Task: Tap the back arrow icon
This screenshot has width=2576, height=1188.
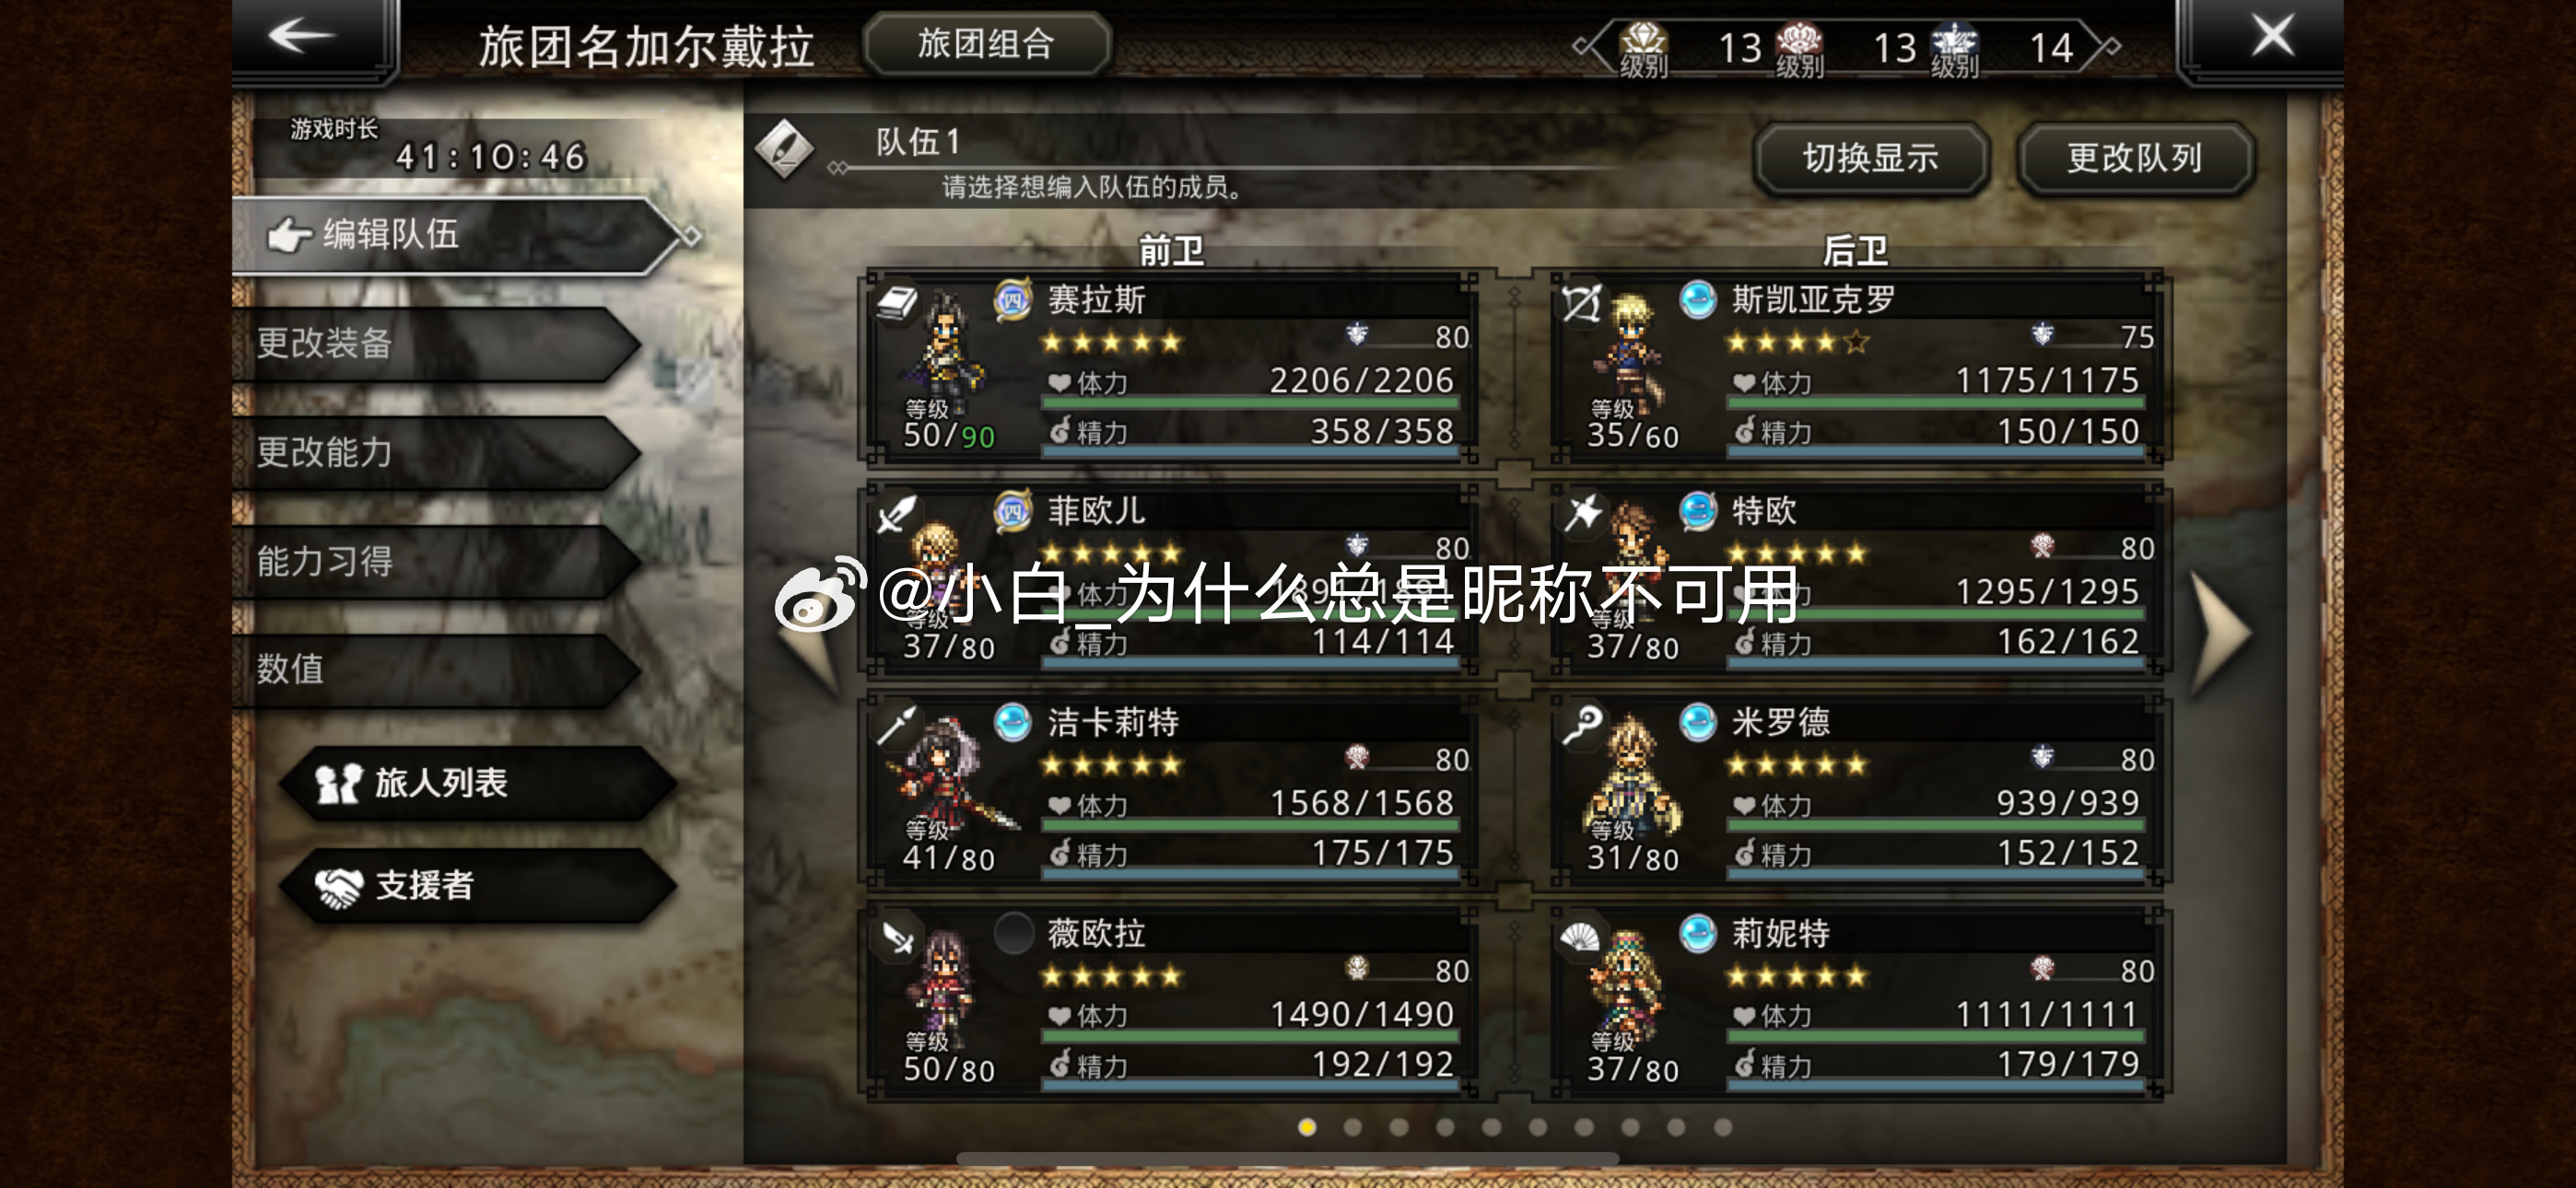Action: (x=303, y=37)
